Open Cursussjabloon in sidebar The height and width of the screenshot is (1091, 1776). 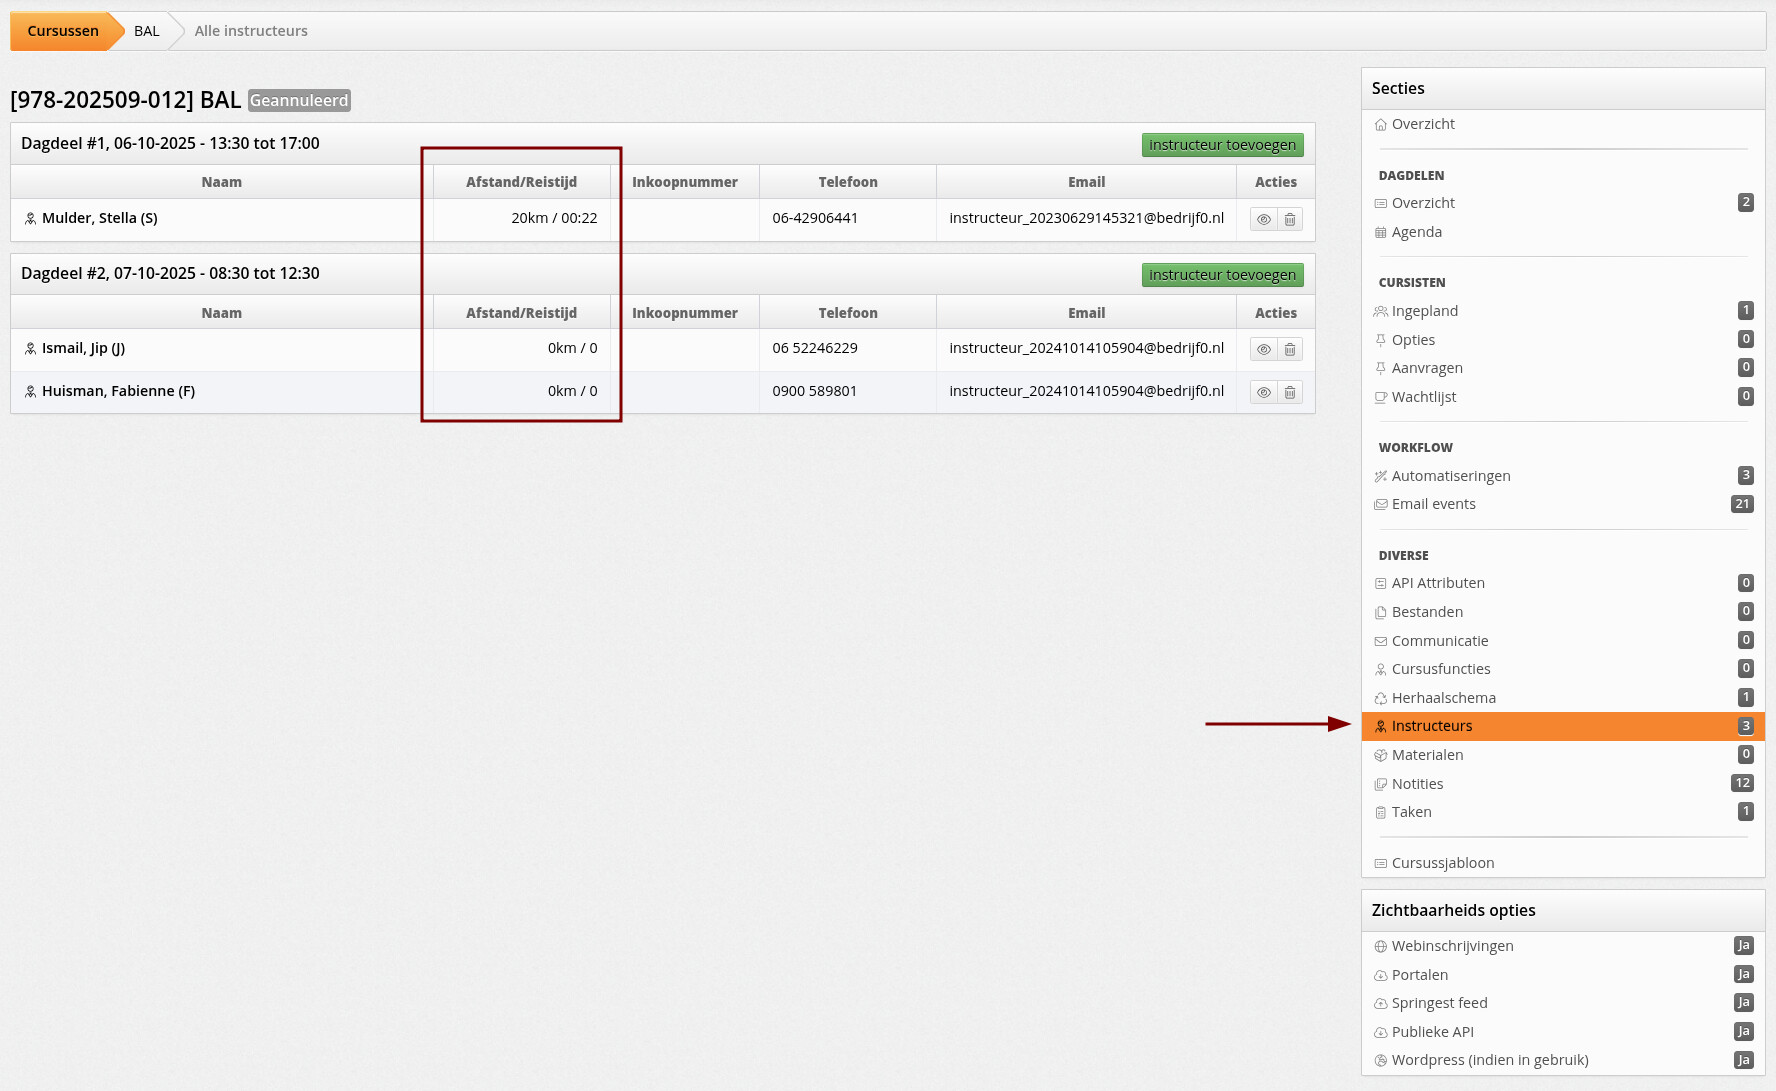1442,863
